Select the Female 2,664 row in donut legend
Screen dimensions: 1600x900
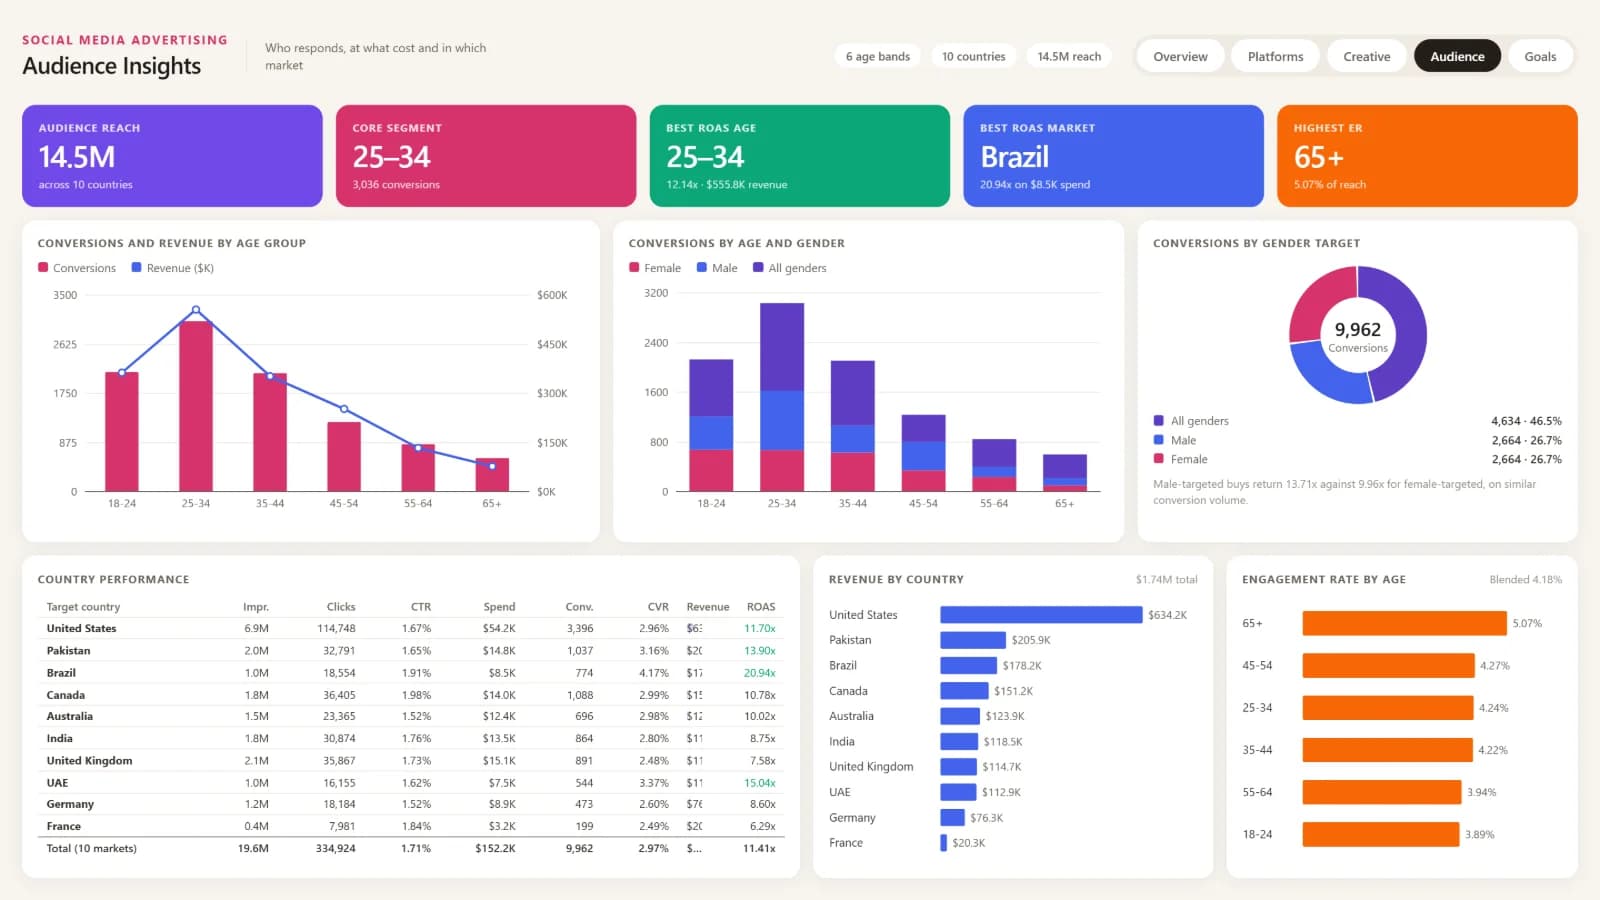[x=1357, y=459]
